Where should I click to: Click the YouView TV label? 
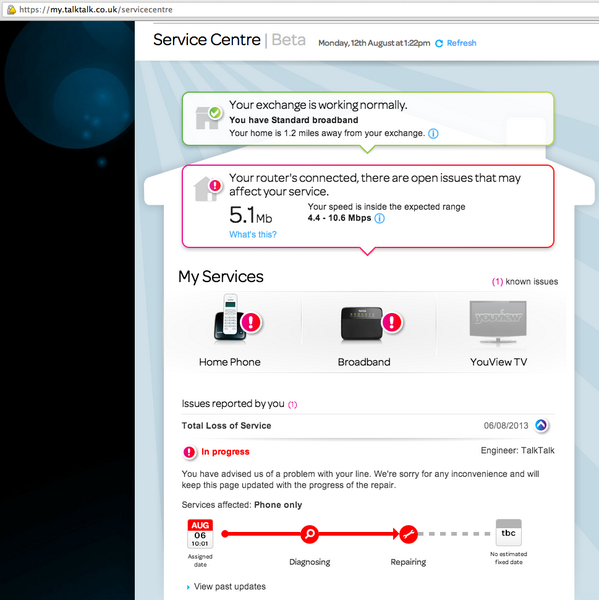tap(498, 362)
